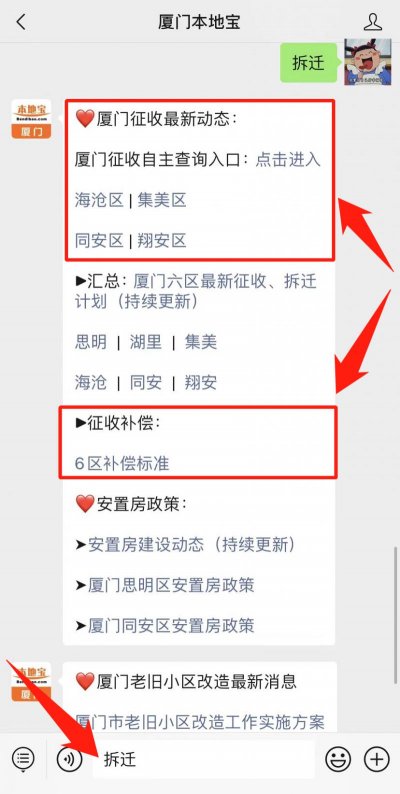Open the 海沧区 link

tap(99, 200)
